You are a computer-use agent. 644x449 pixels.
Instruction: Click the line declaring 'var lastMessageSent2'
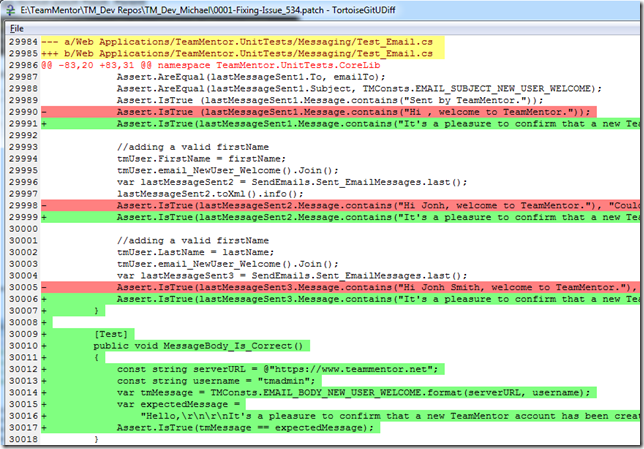pyautogui.click(x=292, y=182)
